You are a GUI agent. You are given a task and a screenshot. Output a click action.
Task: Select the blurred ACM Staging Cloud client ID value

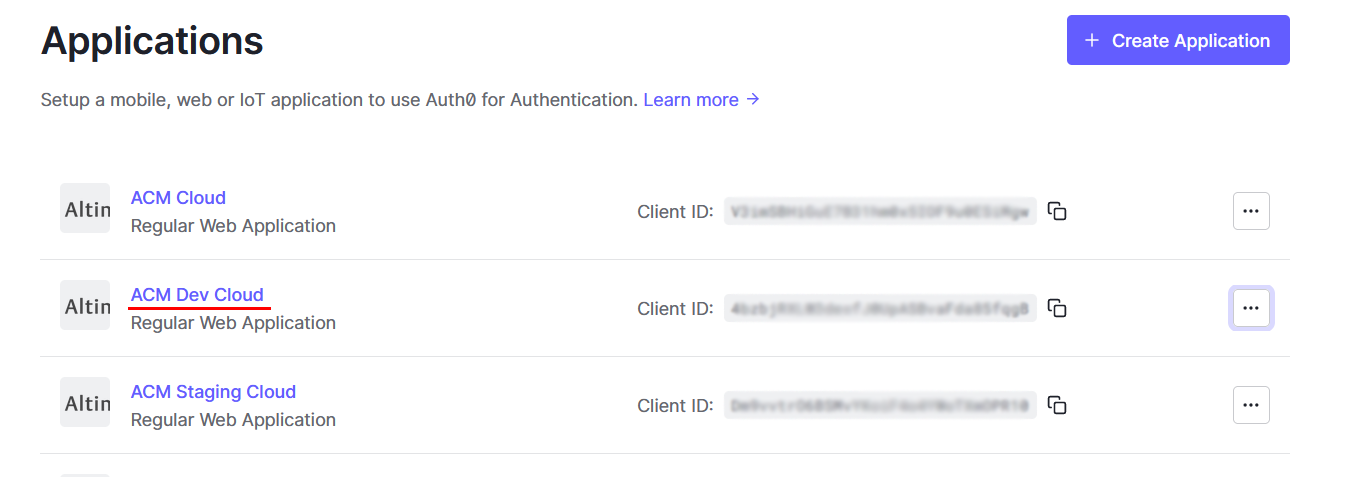point(880,405)
